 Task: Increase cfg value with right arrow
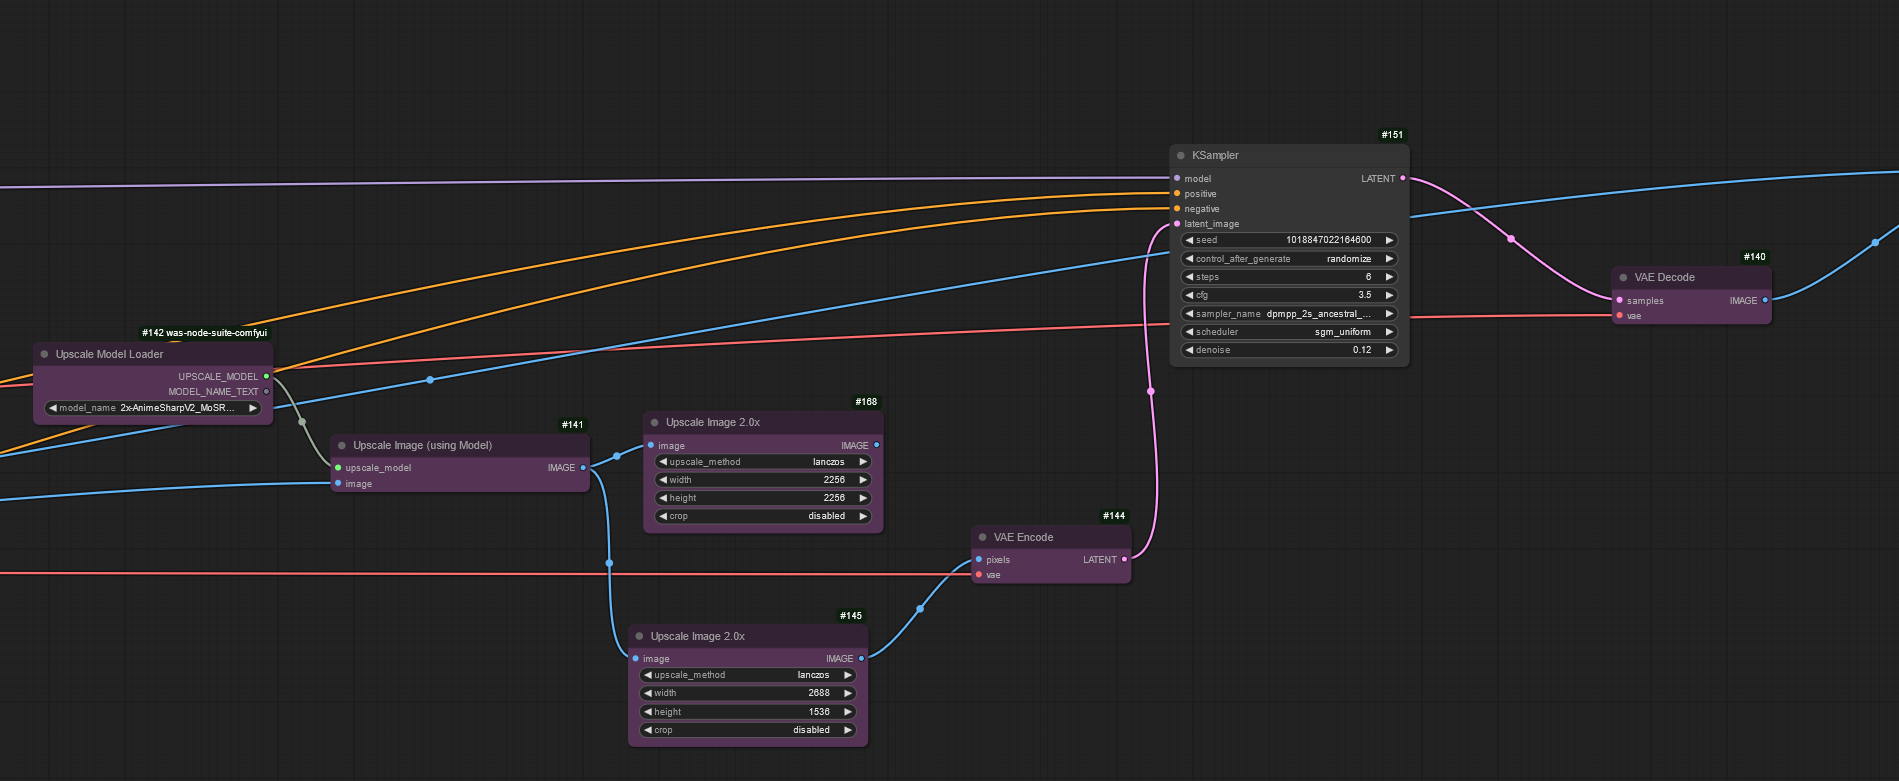coord(1389,295)
